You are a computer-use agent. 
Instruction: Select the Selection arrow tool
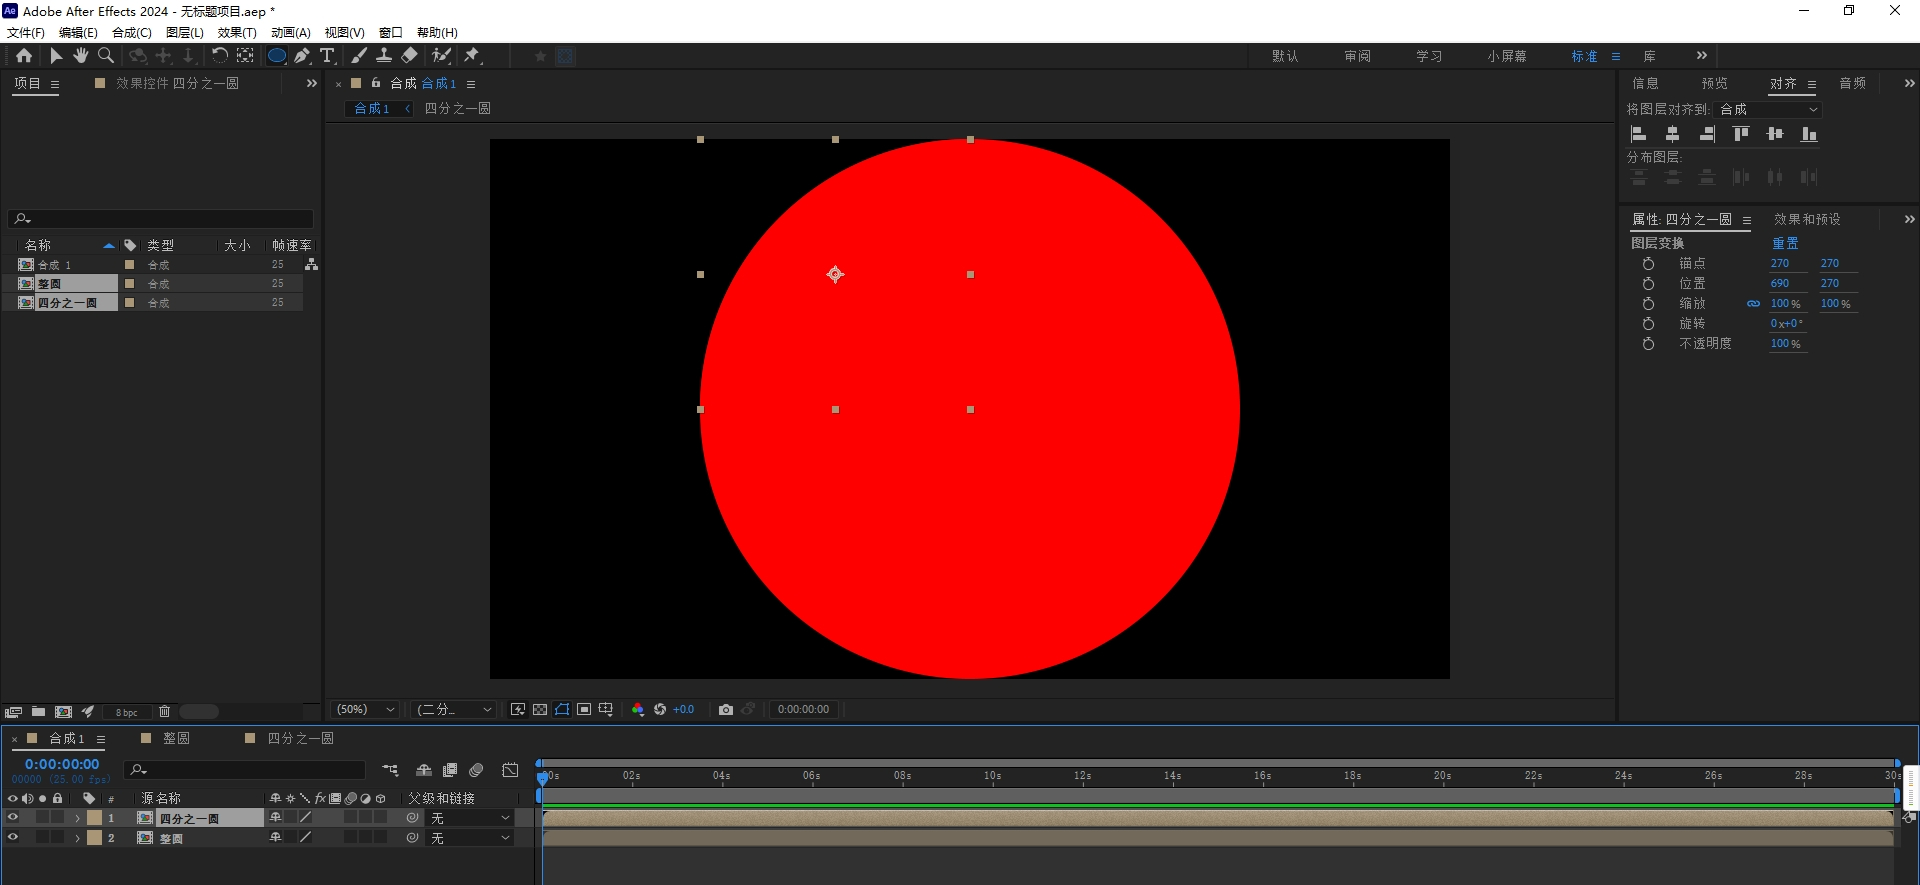[56, 56]
